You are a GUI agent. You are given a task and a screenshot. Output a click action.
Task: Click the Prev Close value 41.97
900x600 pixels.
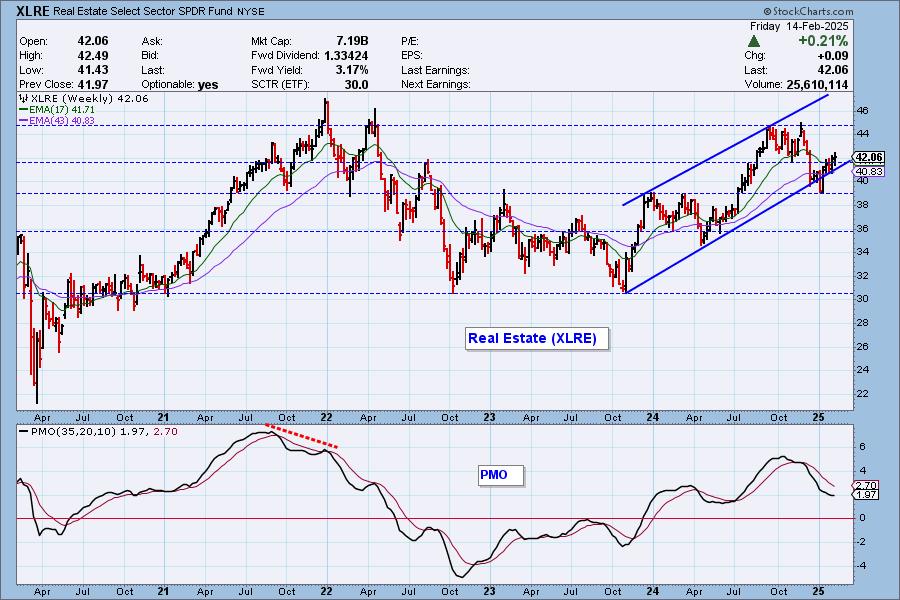(93, 84)
